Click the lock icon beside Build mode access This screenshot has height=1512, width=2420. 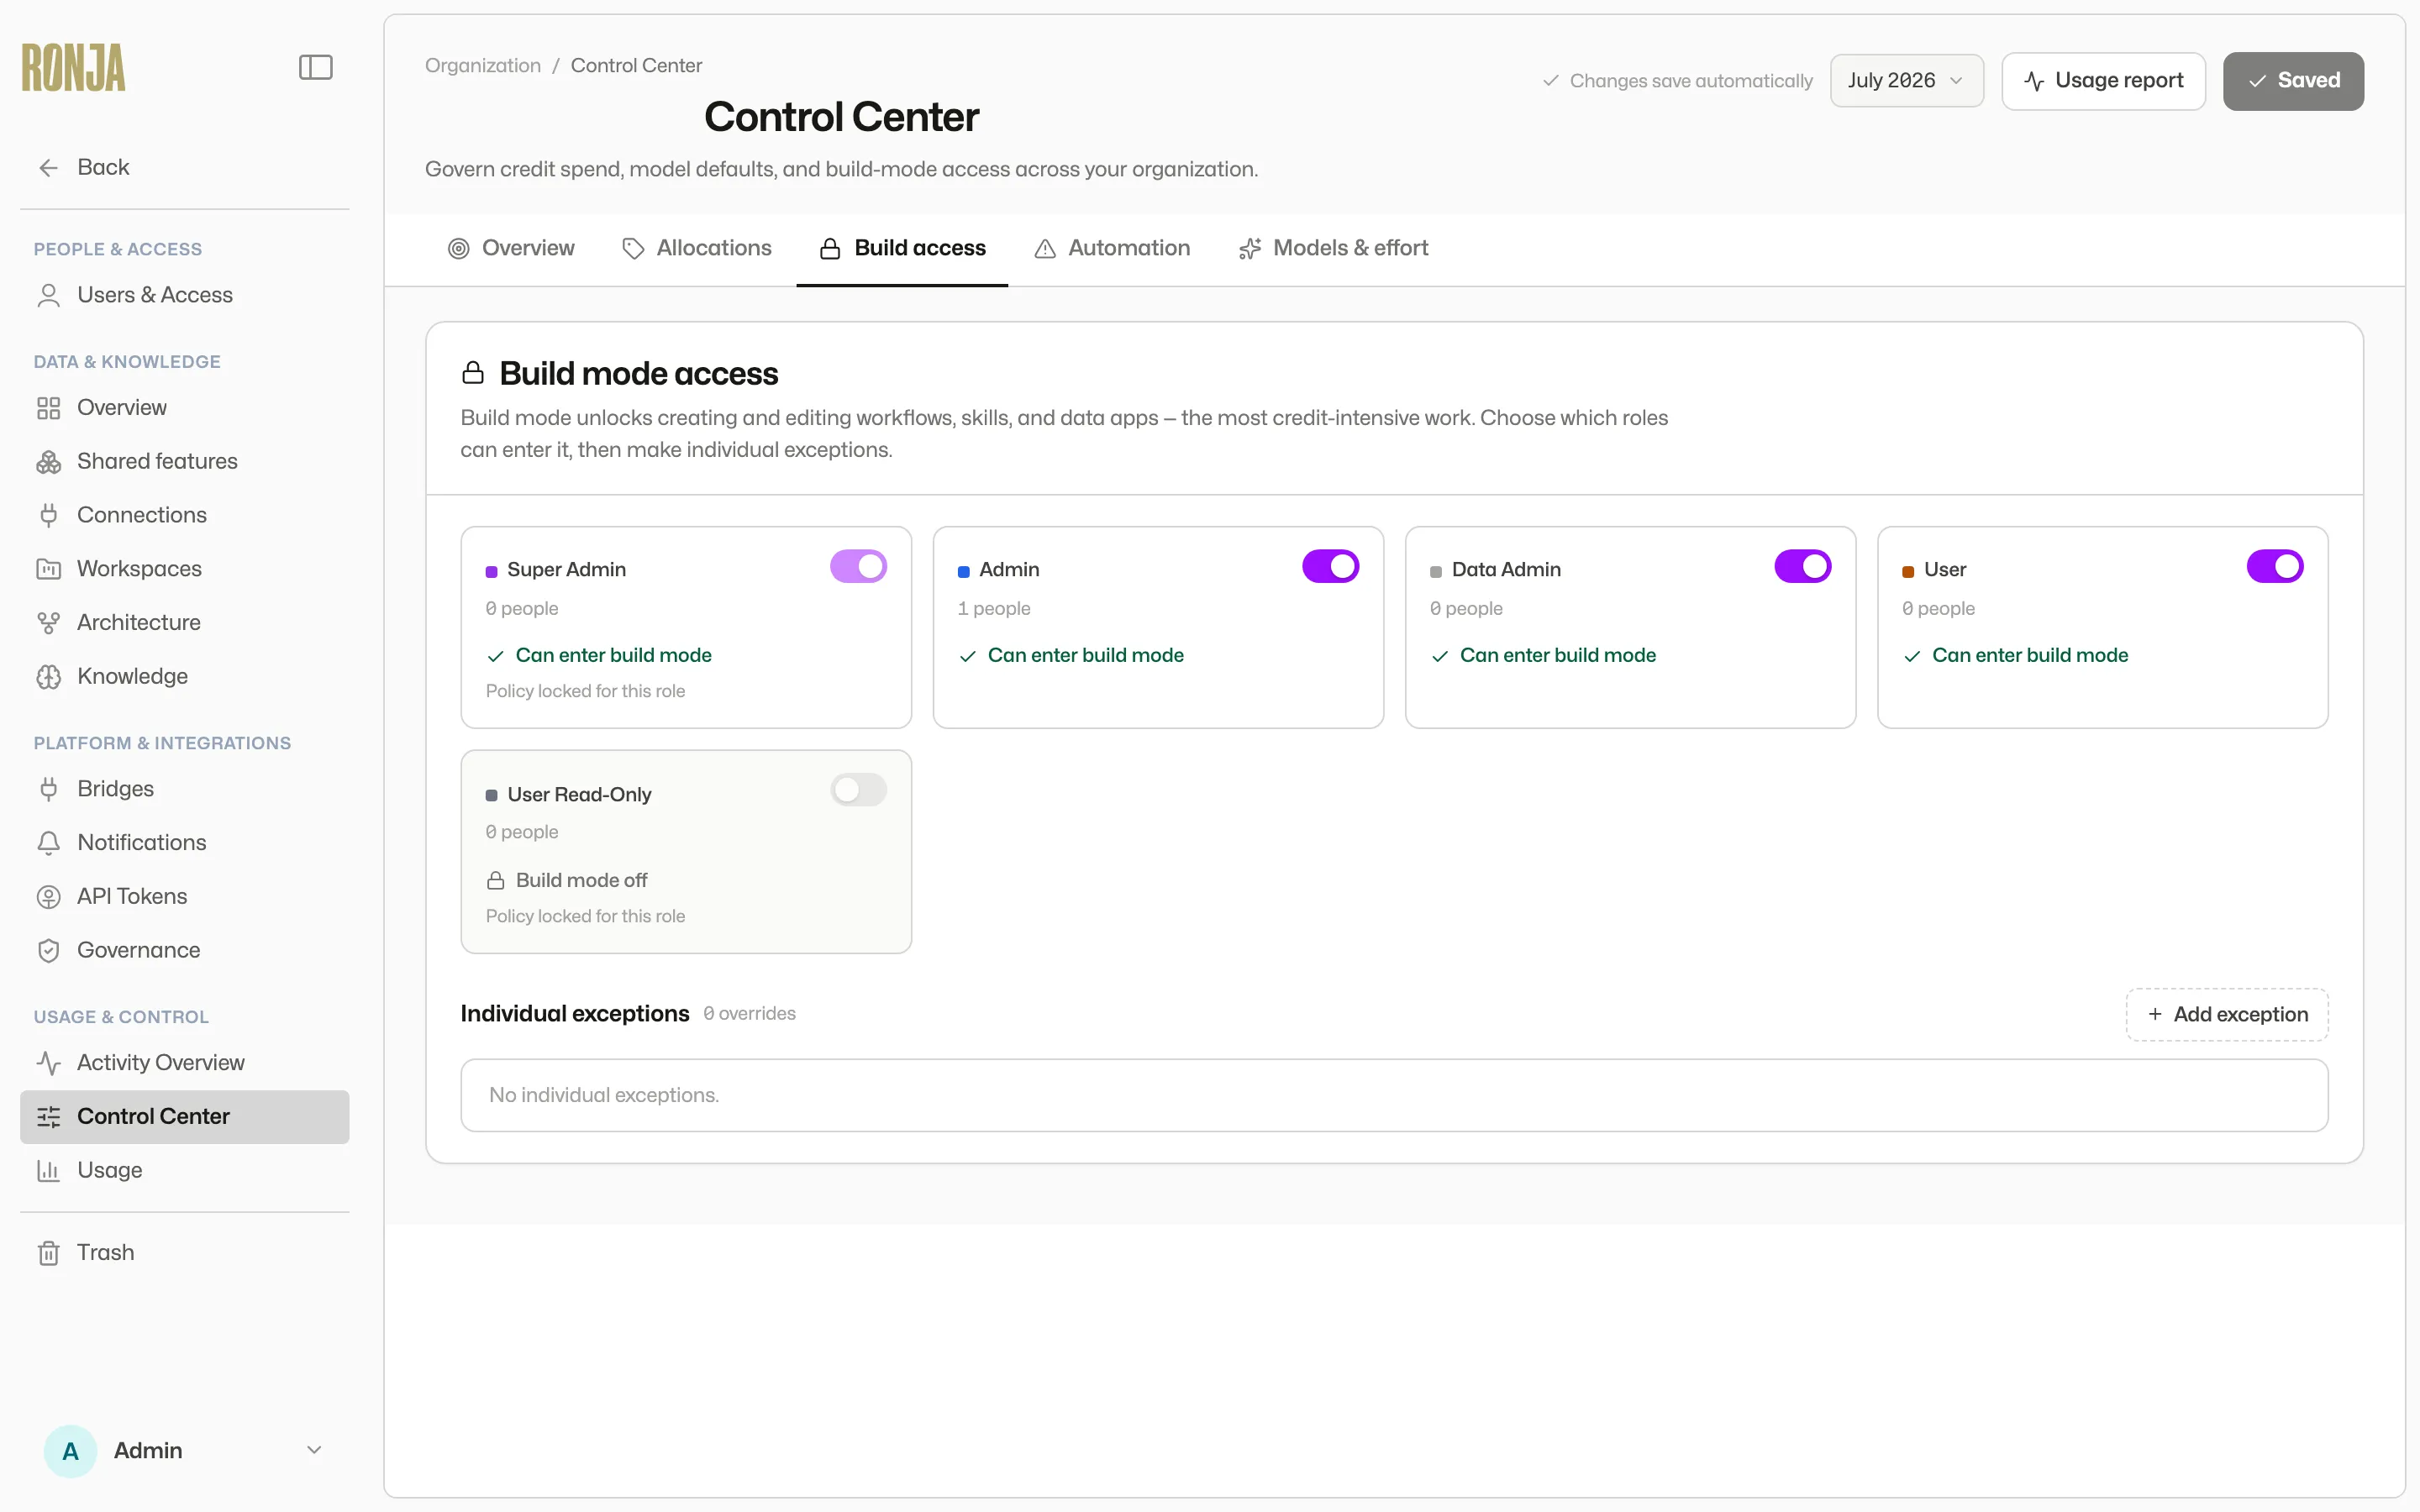pos(473,373)
